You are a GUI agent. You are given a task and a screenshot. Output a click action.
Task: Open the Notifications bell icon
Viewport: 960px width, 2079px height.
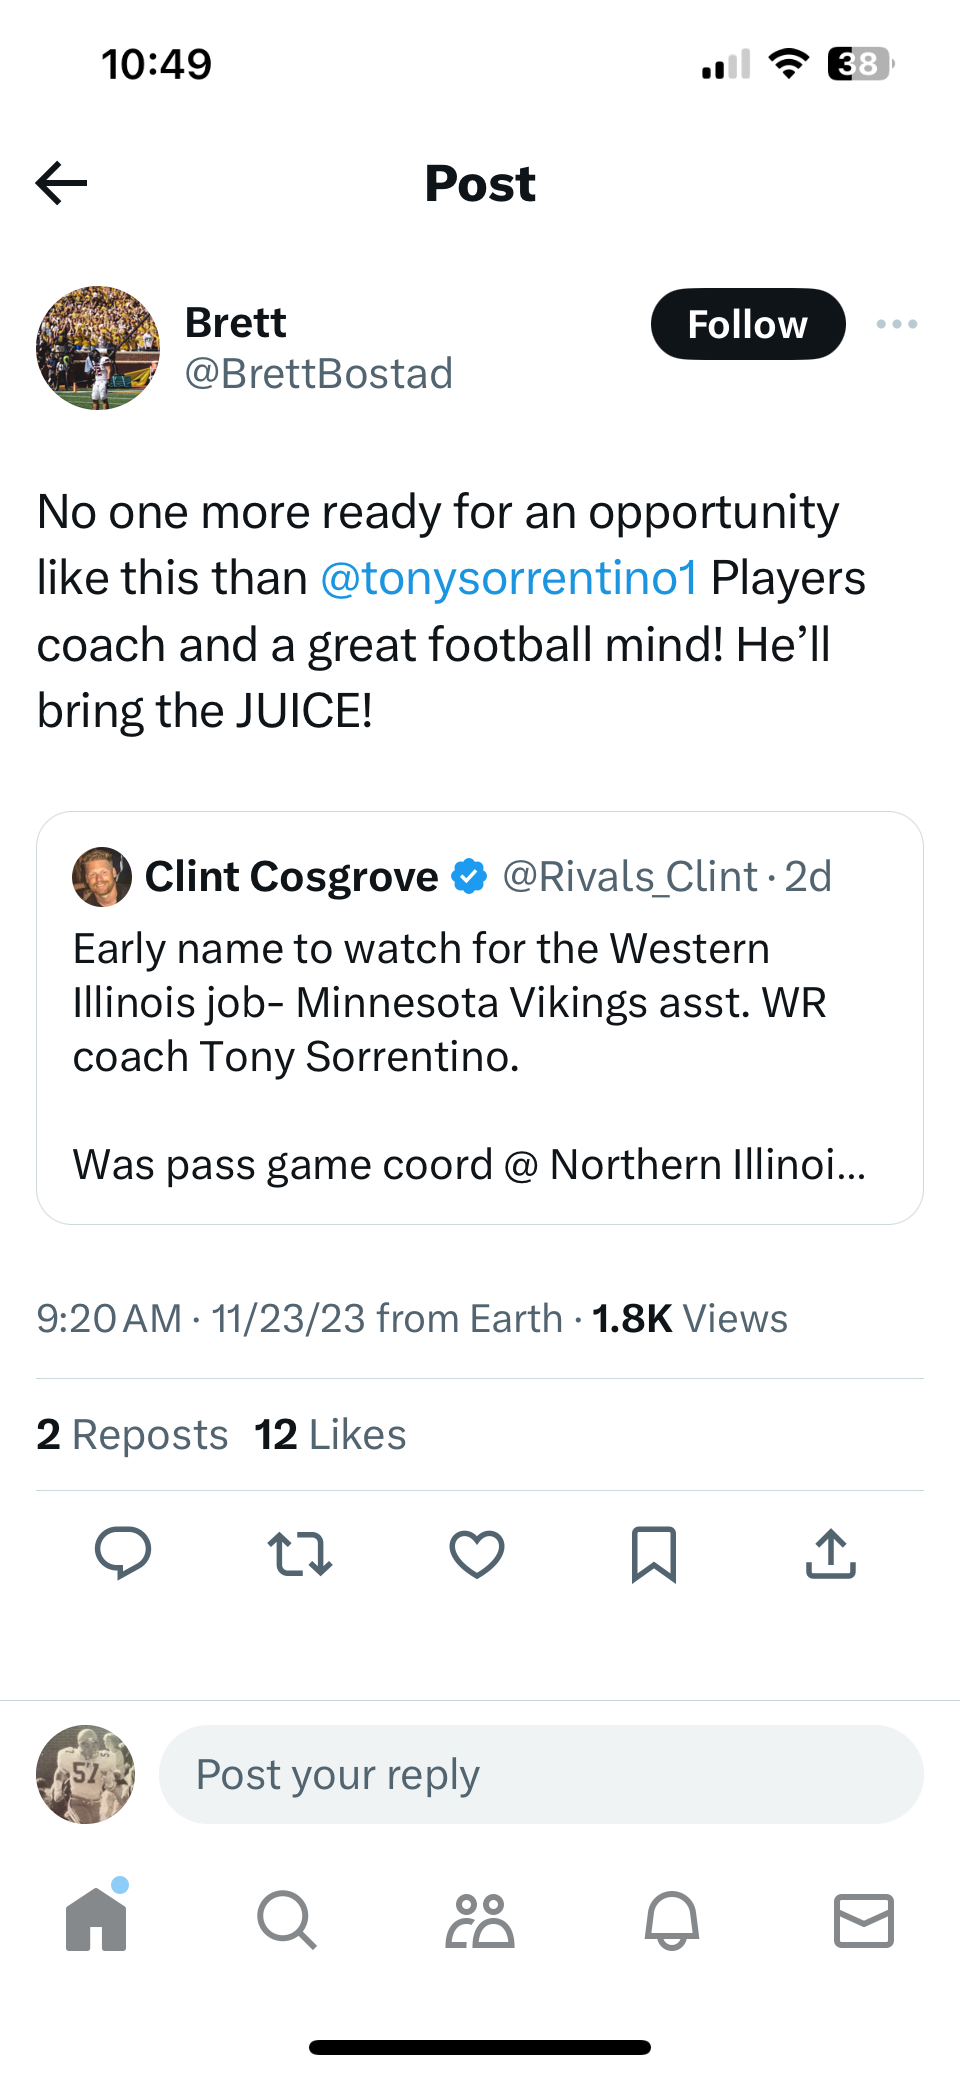(x=672, y=1920)
